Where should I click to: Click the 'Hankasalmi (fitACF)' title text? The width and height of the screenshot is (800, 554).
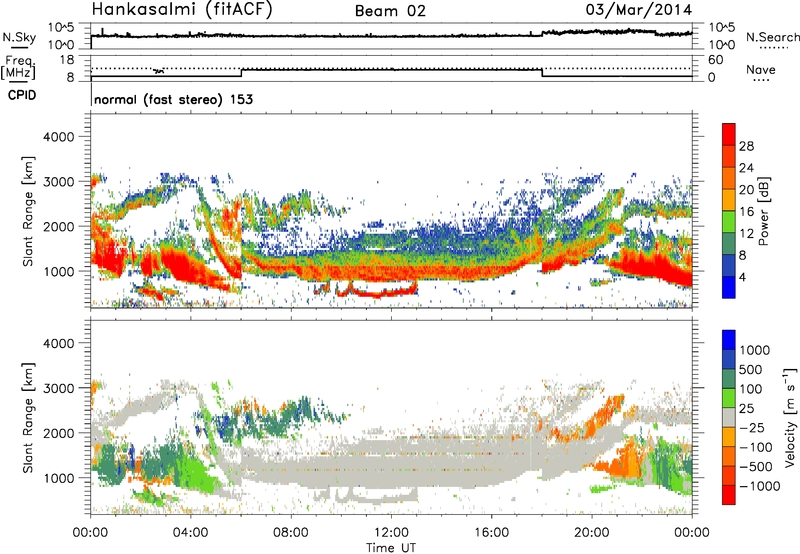click(x=182, y=9)
